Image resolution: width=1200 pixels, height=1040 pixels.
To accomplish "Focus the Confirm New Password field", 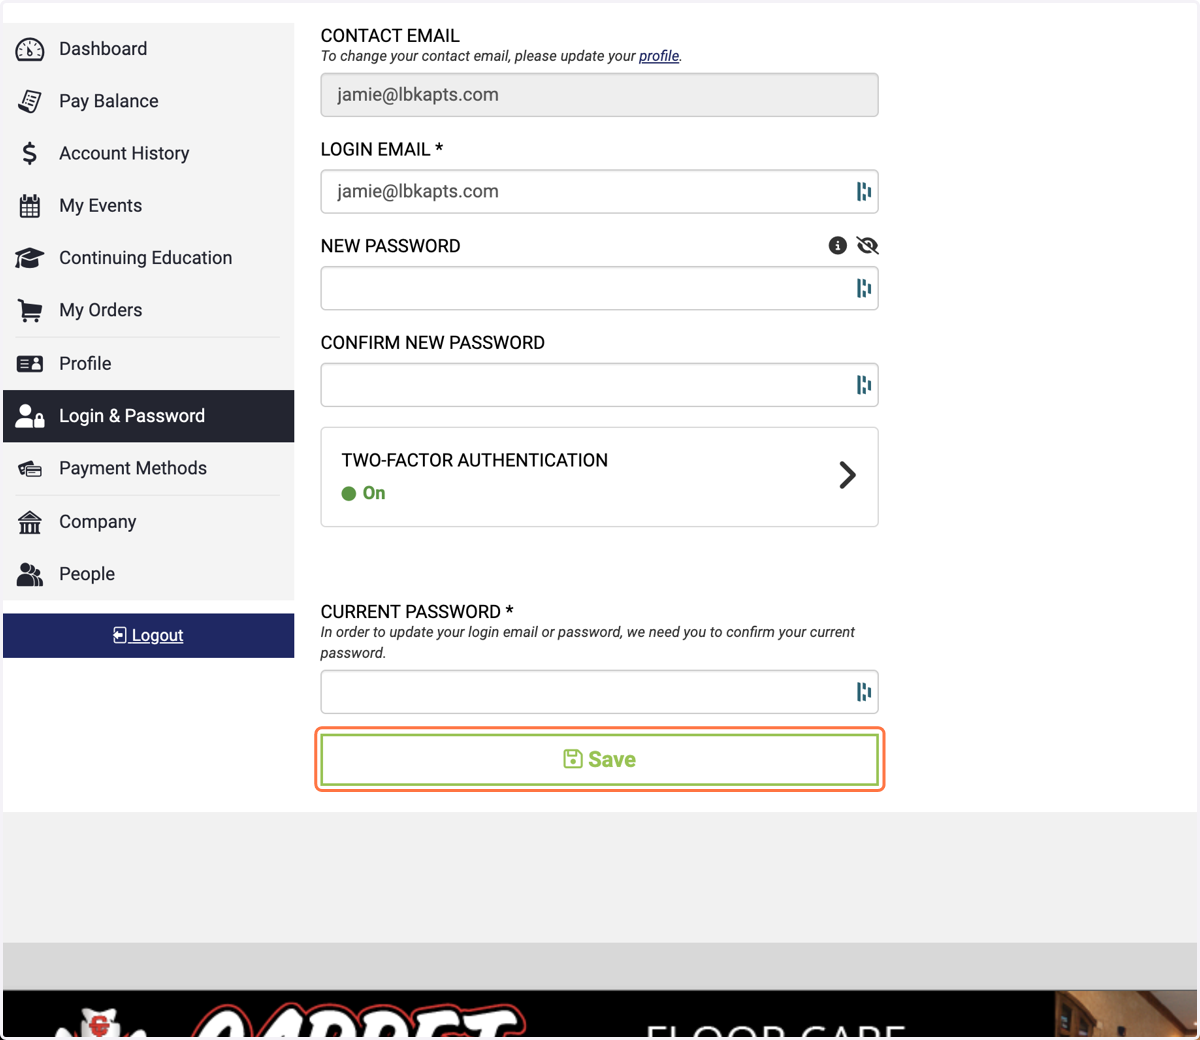I will [600, 385].
